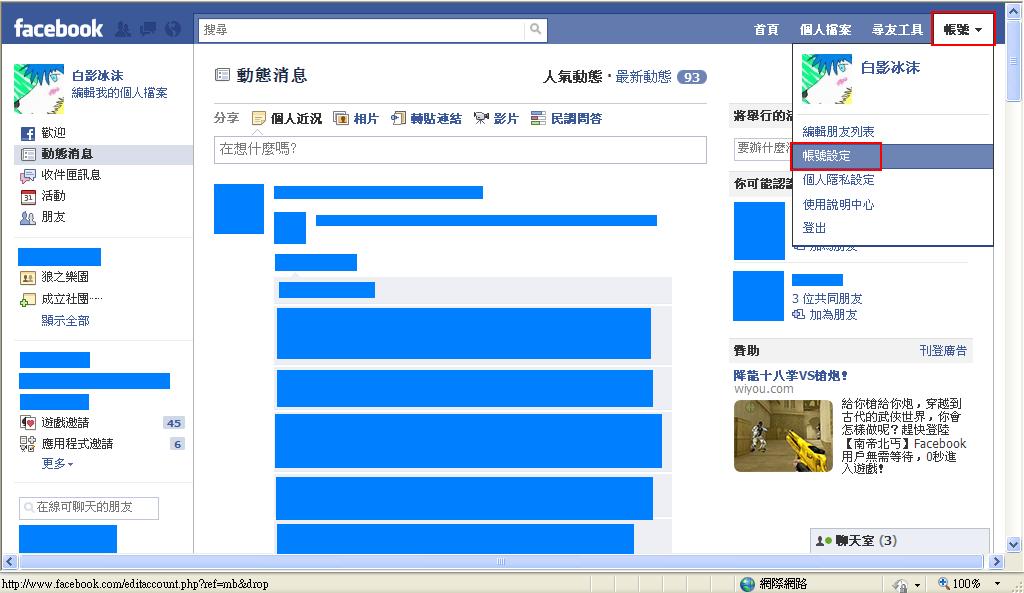The width and height of the screenshot is (1024, 593).
Task: Click the 動態消息 heading icon
Action: tap(222, 75)
